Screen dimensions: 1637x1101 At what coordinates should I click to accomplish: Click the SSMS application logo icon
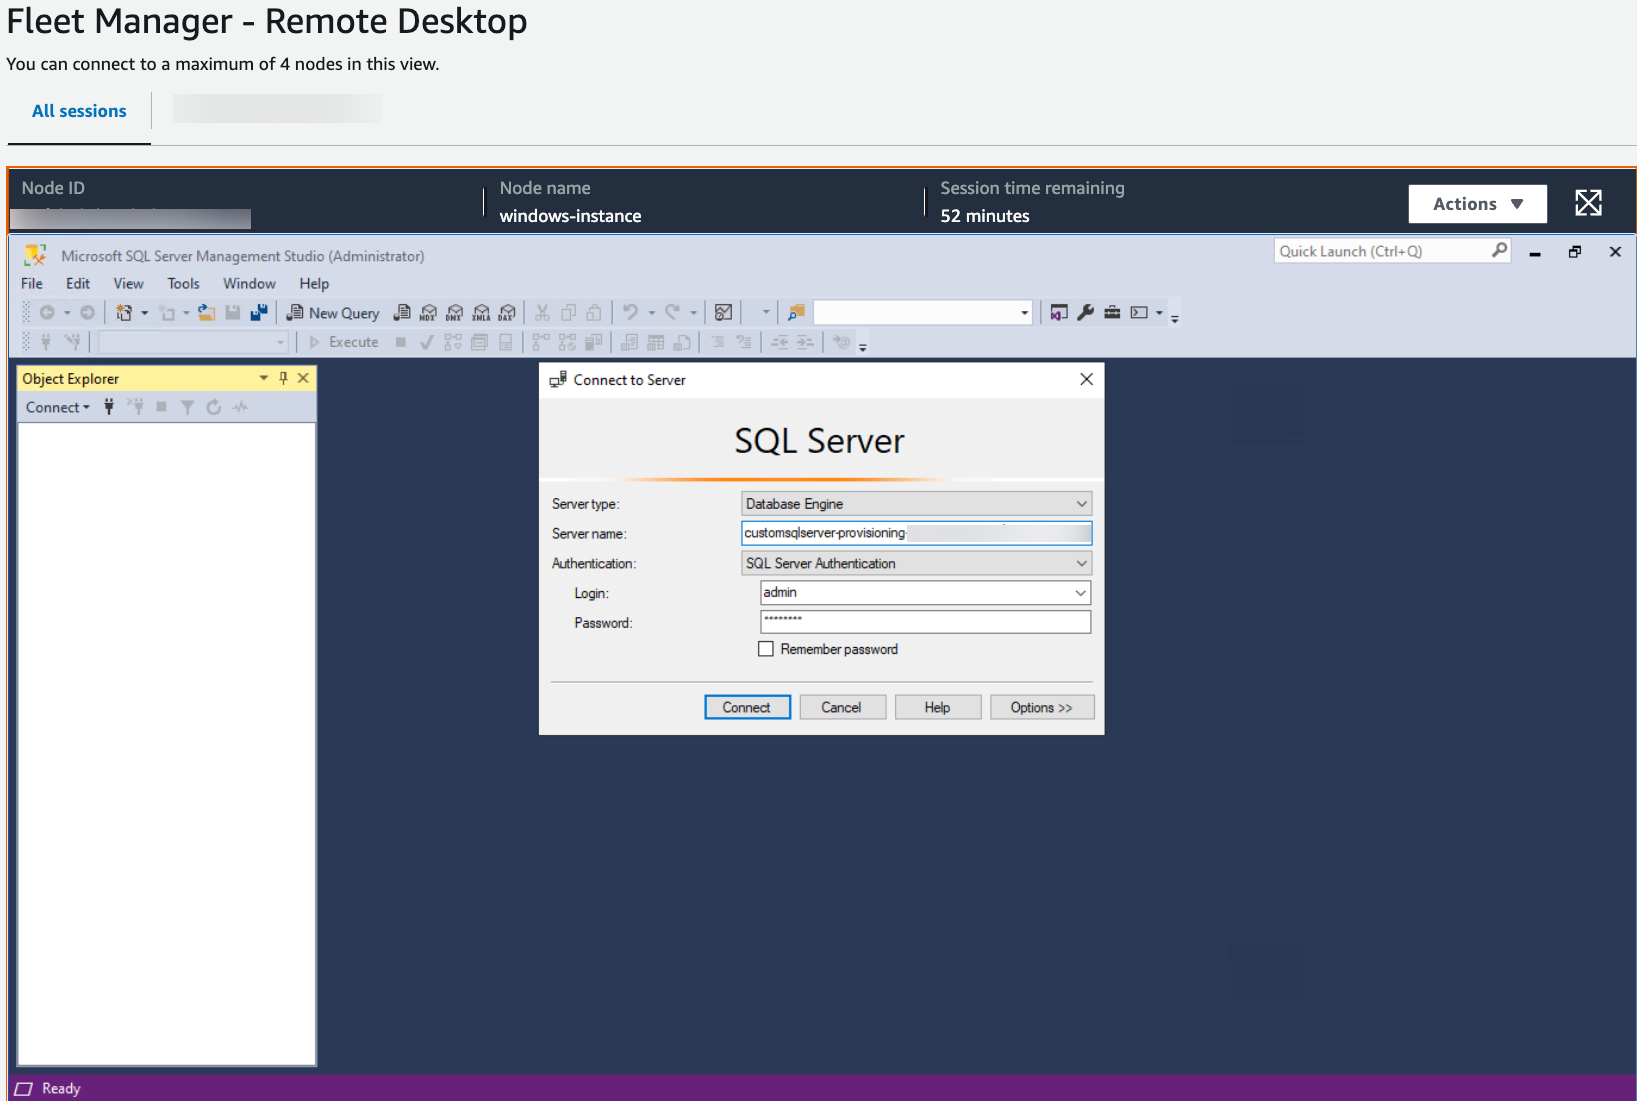pos(36,255)
